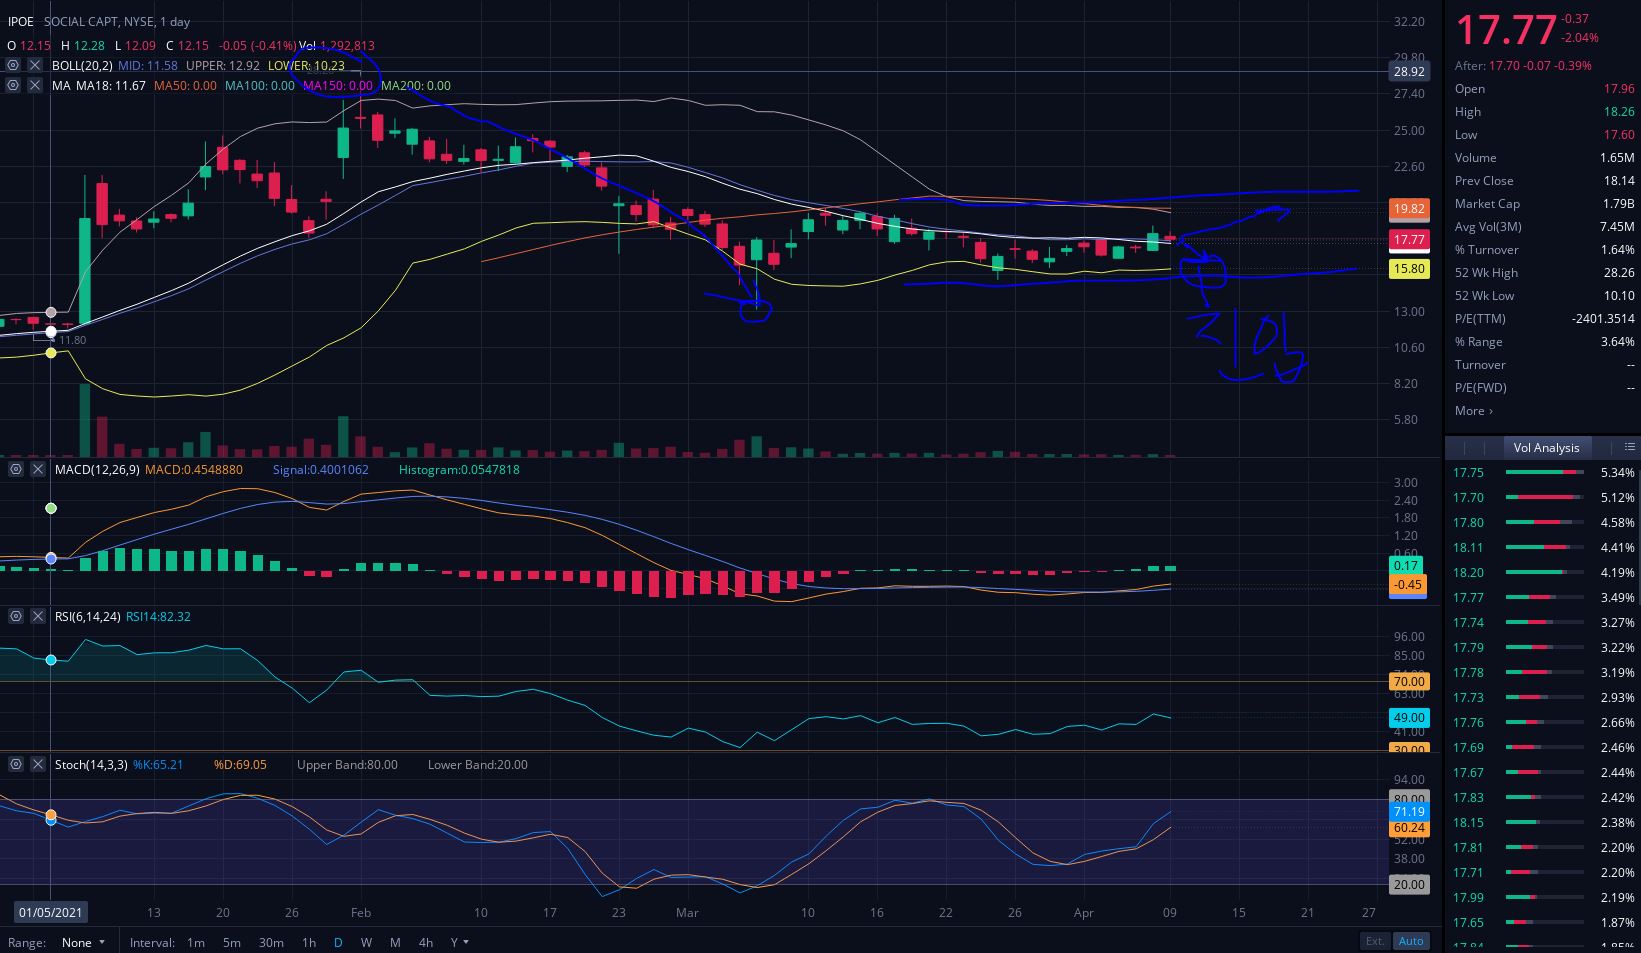
Task: Select the W weekly interval
Action: click(366, 942)
